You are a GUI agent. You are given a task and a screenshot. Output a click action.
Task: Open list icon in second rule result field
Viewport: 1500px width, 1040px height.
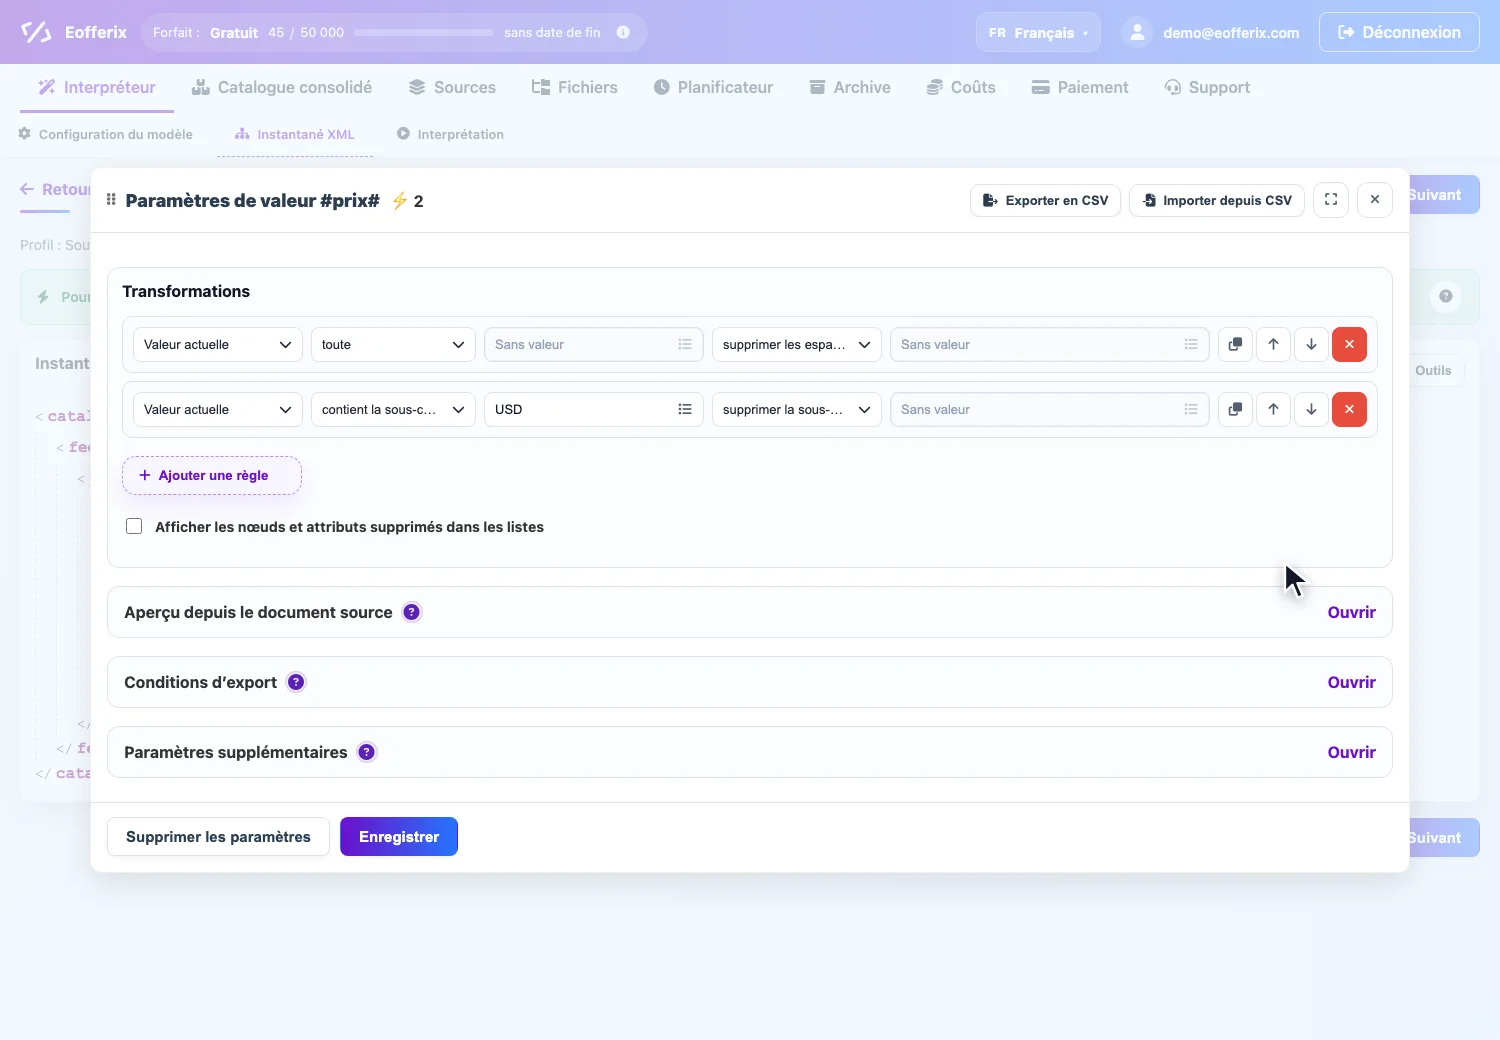click(1191, 410)
